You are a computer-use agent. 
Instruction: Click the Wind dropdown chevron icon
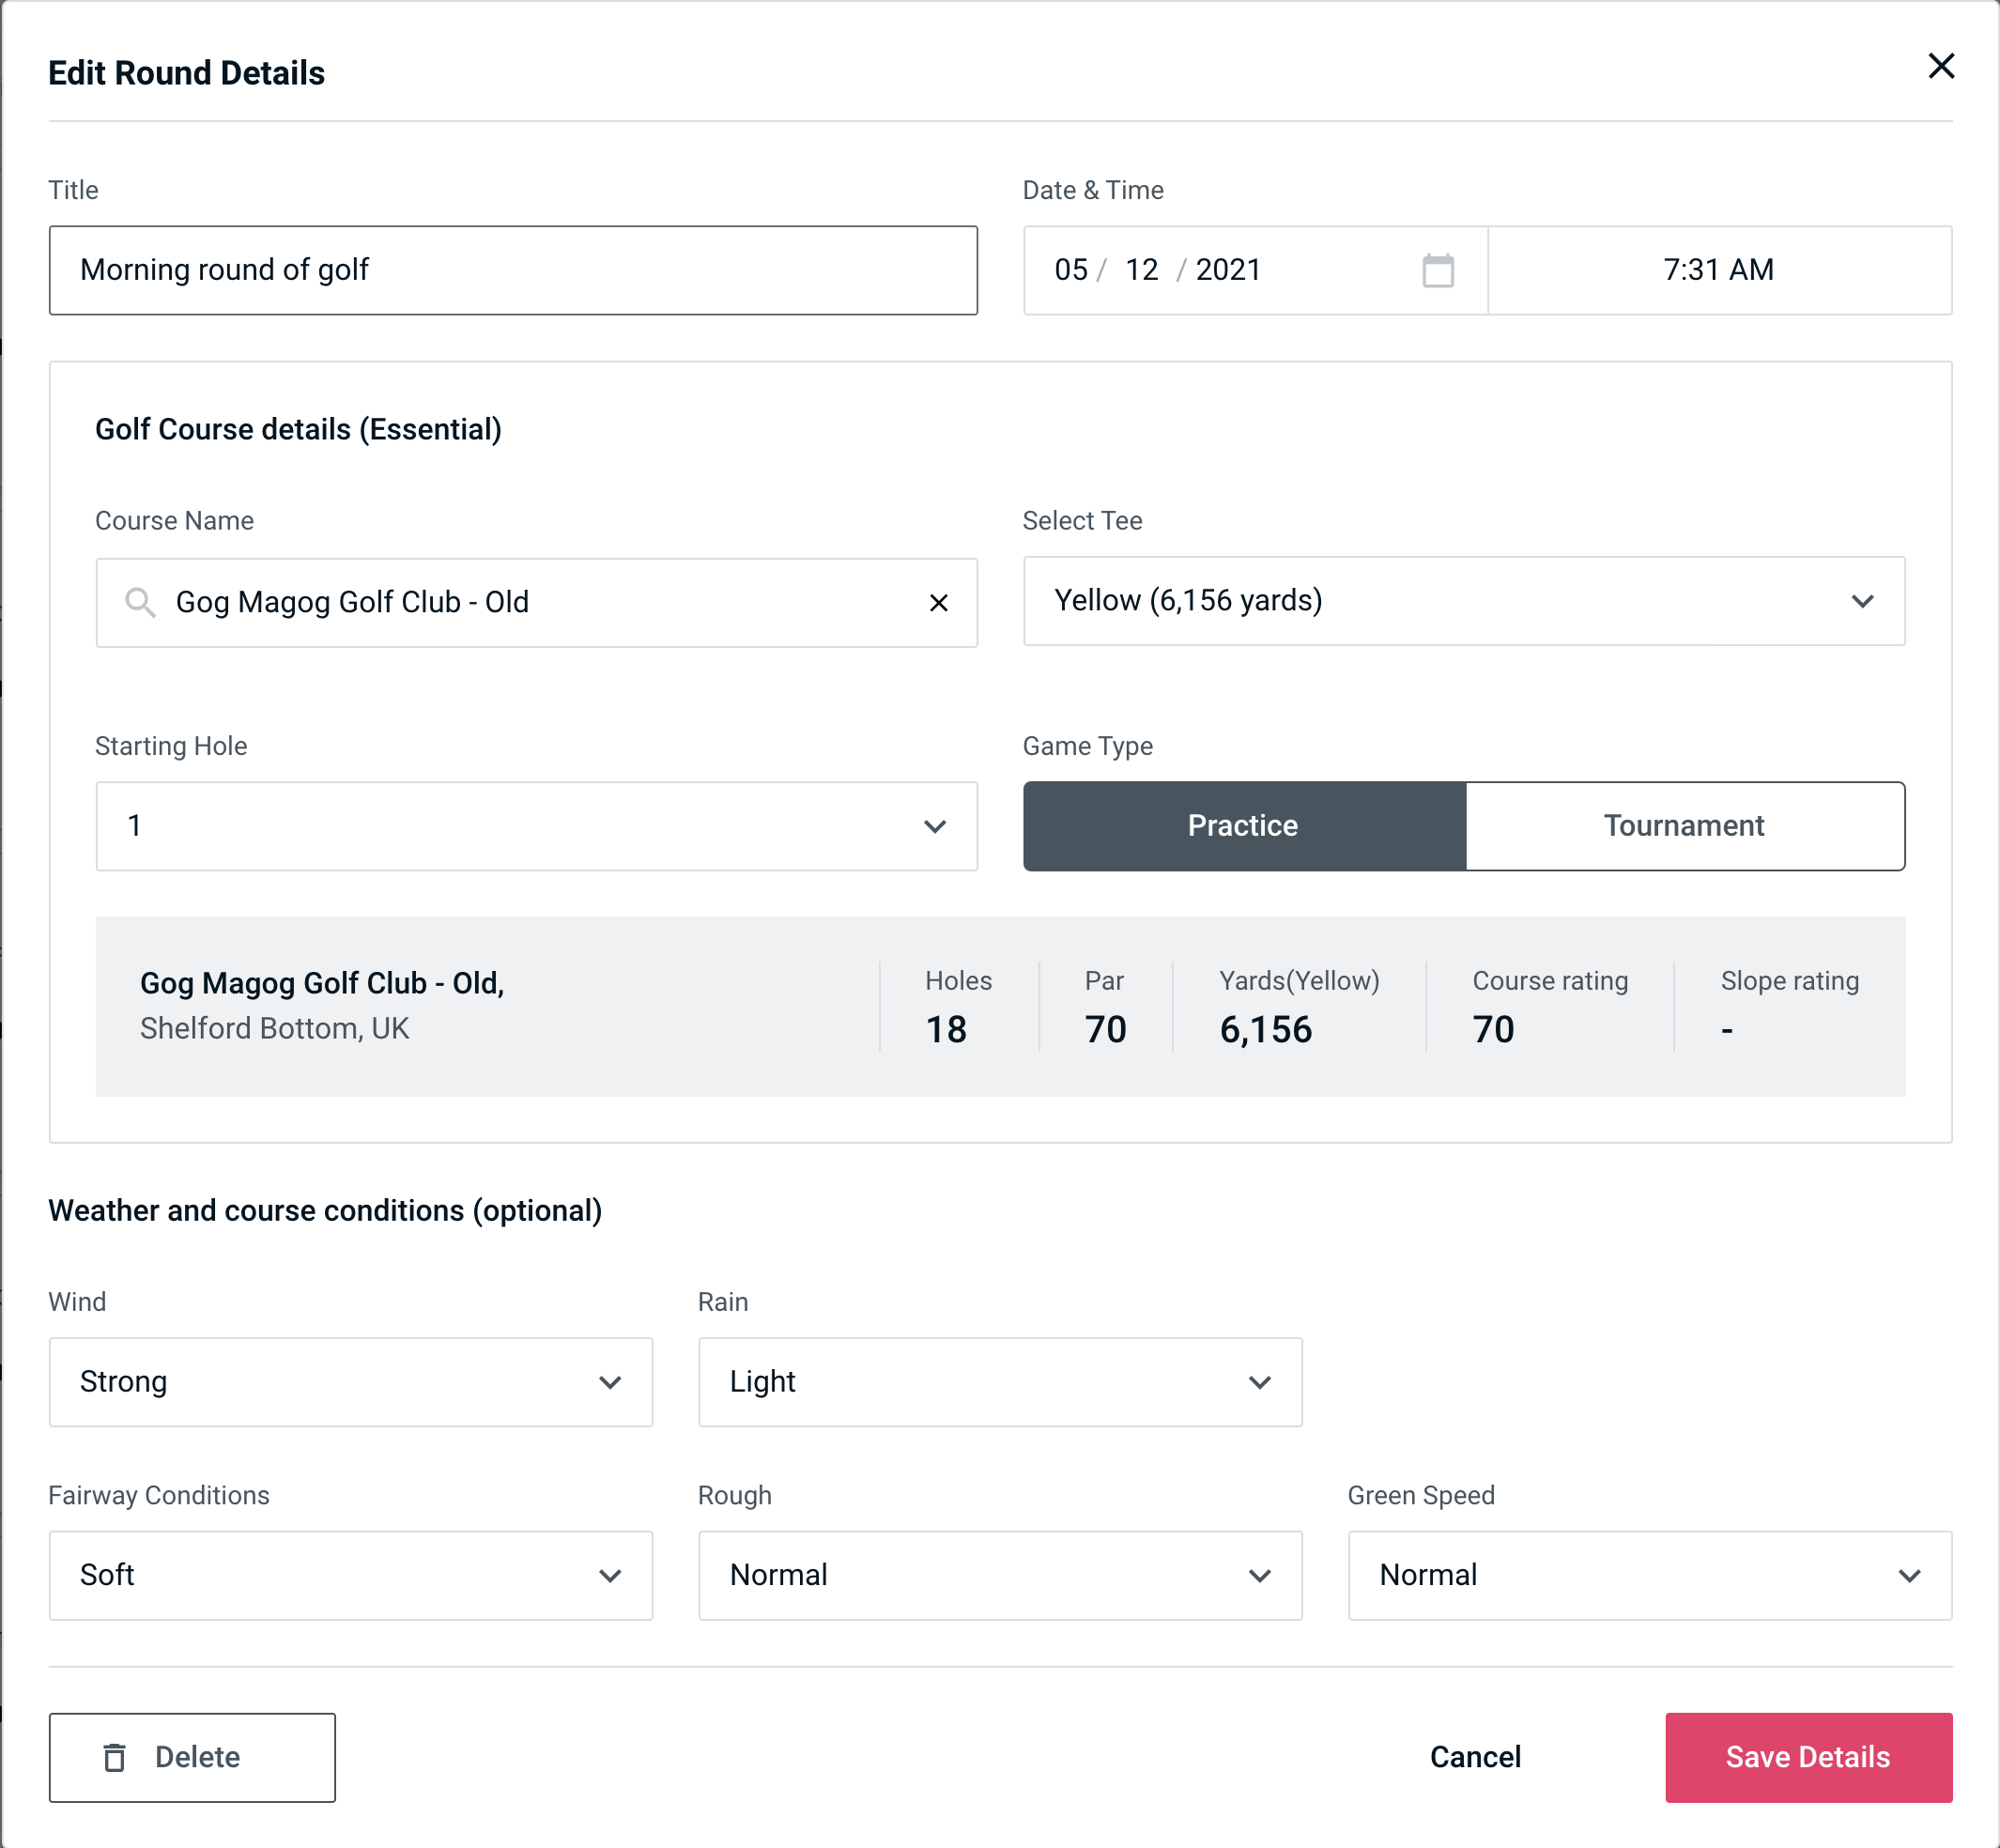point(611,1381)
